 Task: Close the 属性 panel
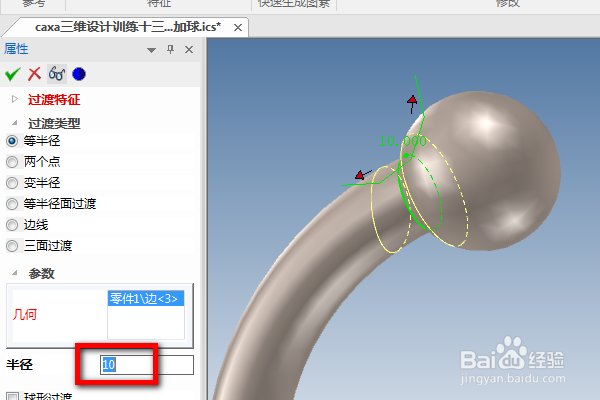189,49
